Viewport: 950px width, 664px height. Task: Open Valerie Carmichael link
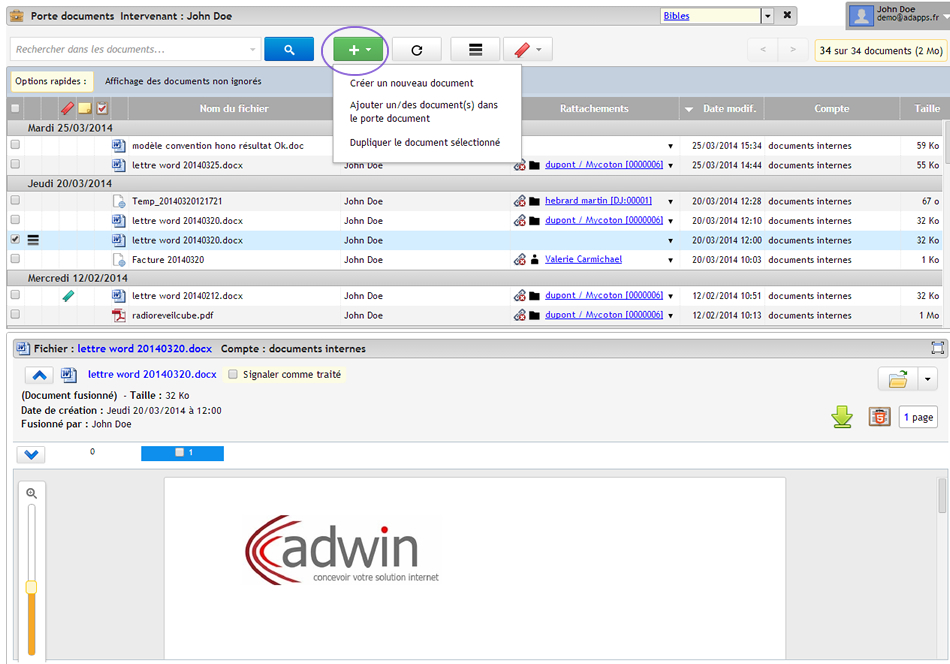point(583,259)
